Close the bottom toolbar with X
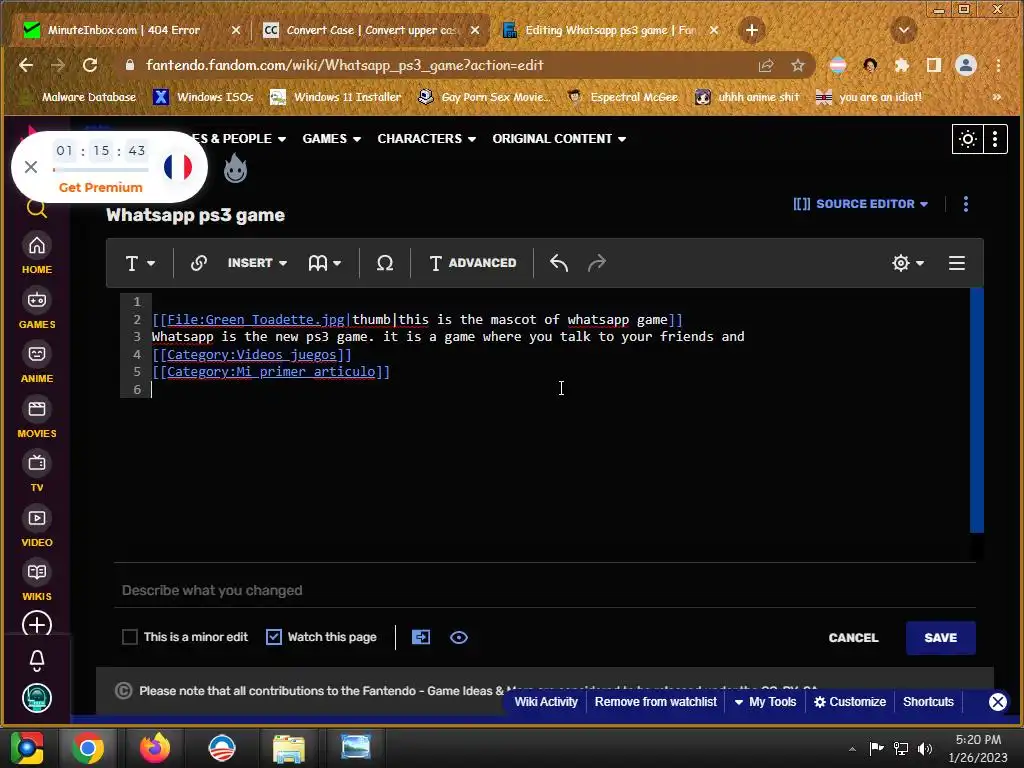 pos(997,701)
